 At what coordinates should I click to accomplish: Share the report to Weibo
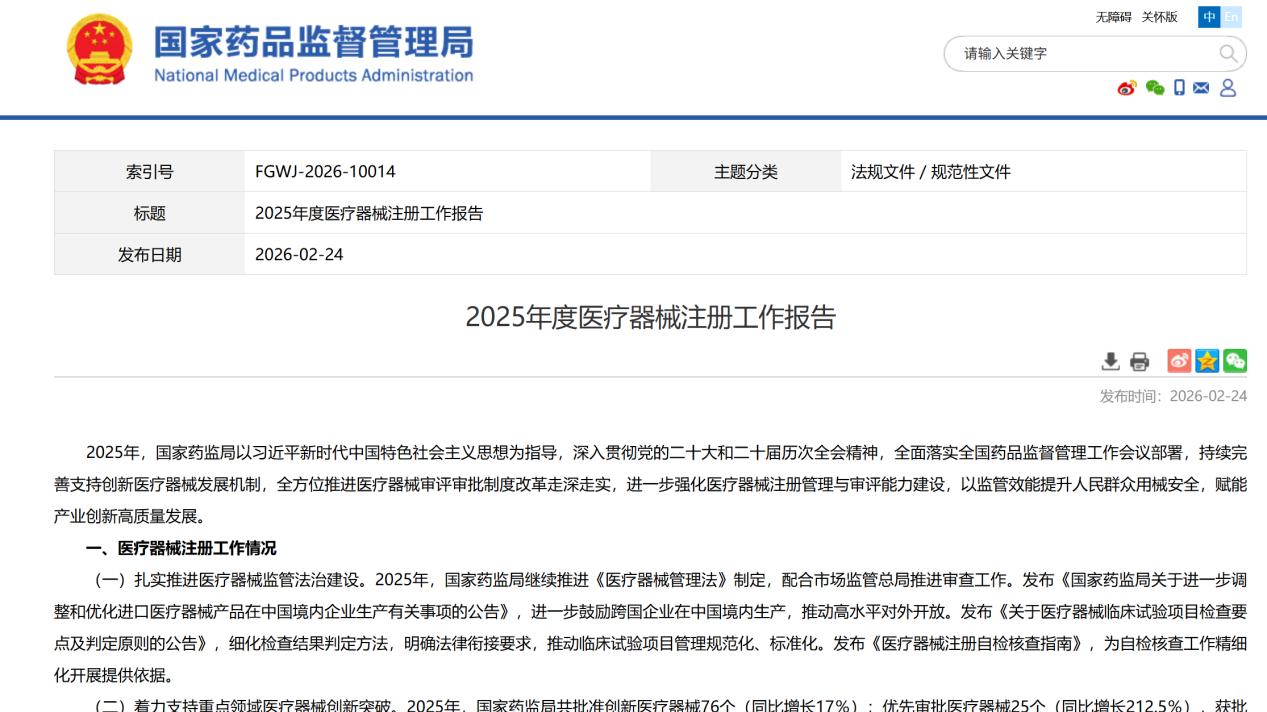(1177, 360)
